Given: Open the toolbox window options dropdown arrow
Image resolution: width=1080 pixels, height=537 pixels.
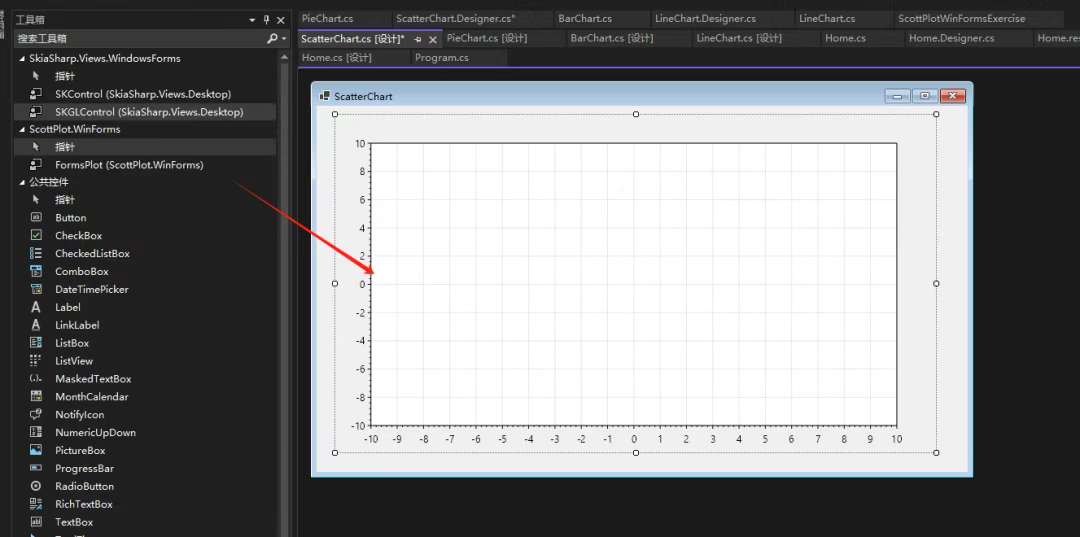Looking at the screenshot, I should (252, 20).
